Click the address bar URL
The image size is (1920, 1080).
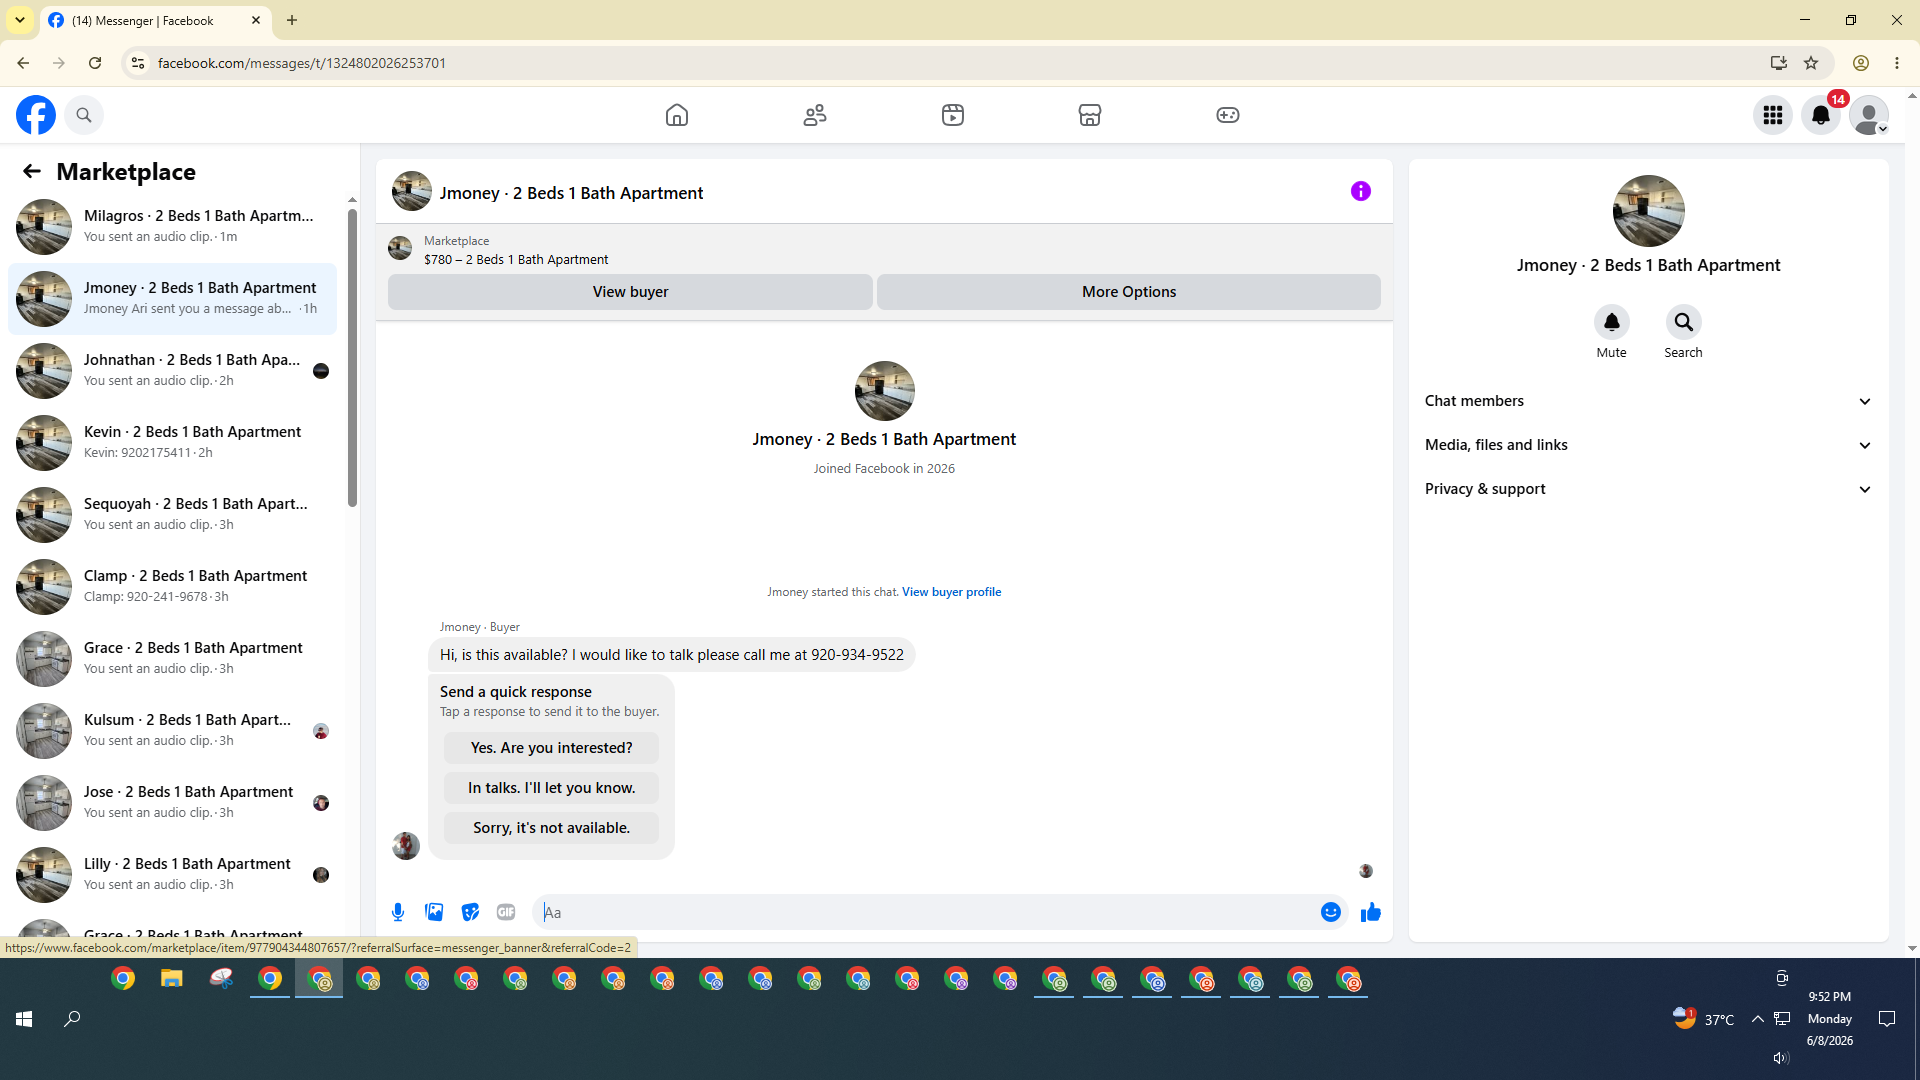tap(302, 63)
